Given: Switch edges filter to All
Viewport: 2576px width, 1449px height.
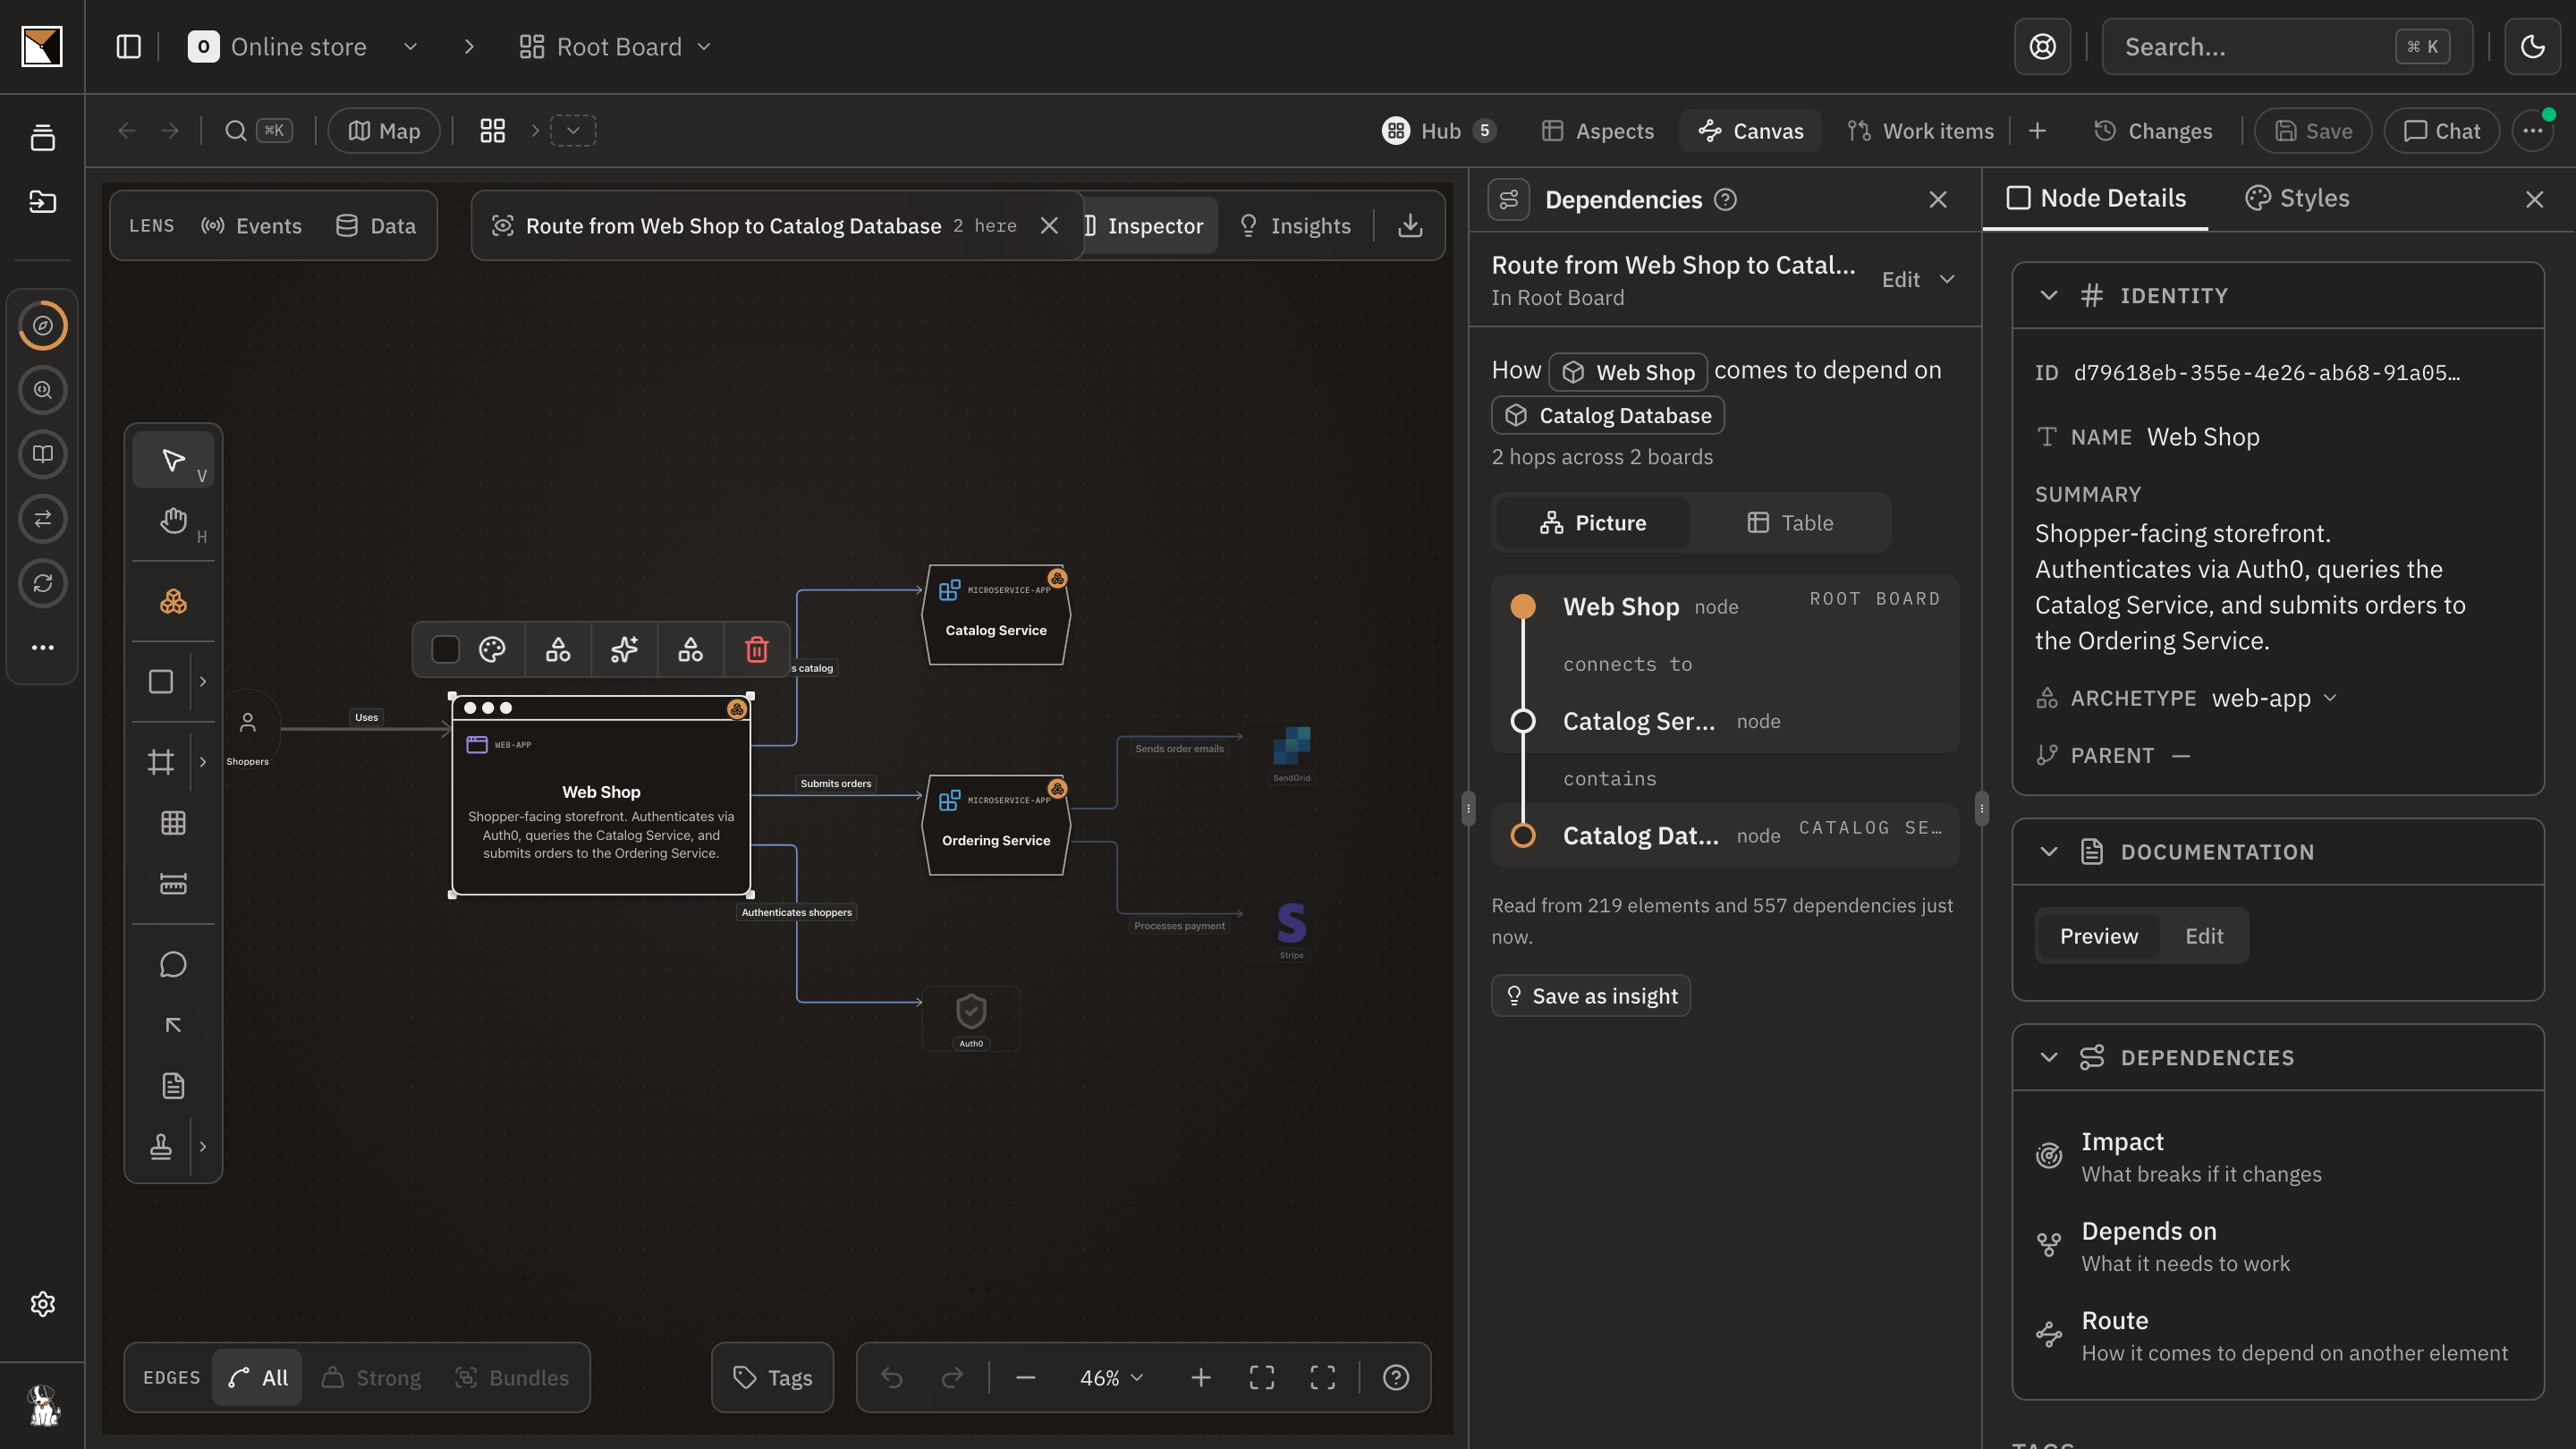Looking at the screenshot, I should click(x=257, y=1377).
